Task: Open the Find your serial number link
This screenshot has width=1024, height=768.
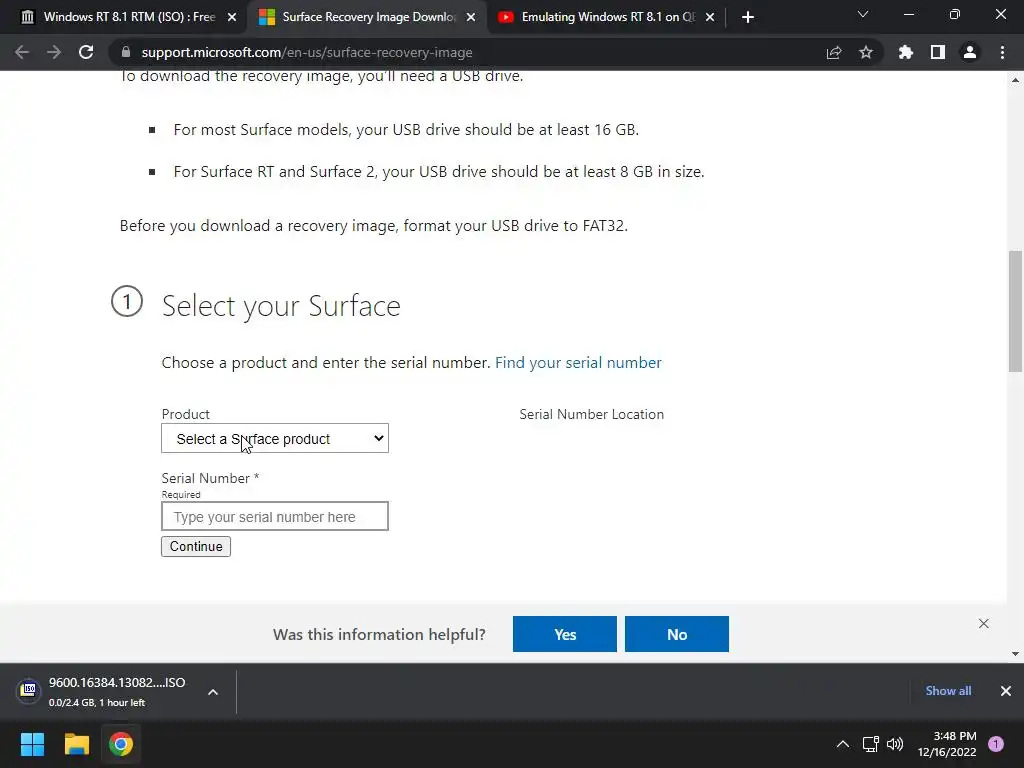Action: 578,362
